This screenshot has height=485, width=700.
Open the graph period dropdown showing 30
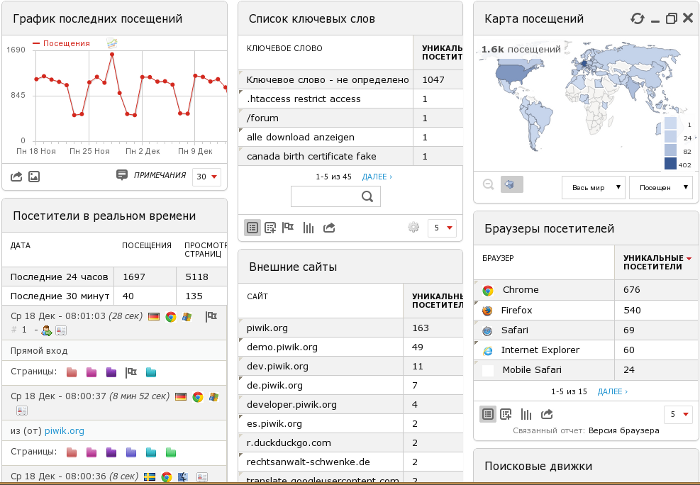206,177
